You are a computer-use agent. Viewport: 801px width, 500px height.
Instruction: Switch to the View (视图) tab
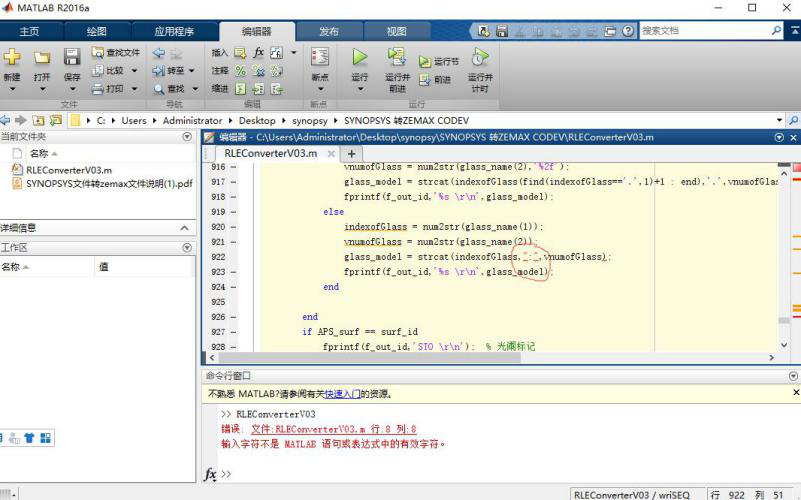click(x=396, y=31)
